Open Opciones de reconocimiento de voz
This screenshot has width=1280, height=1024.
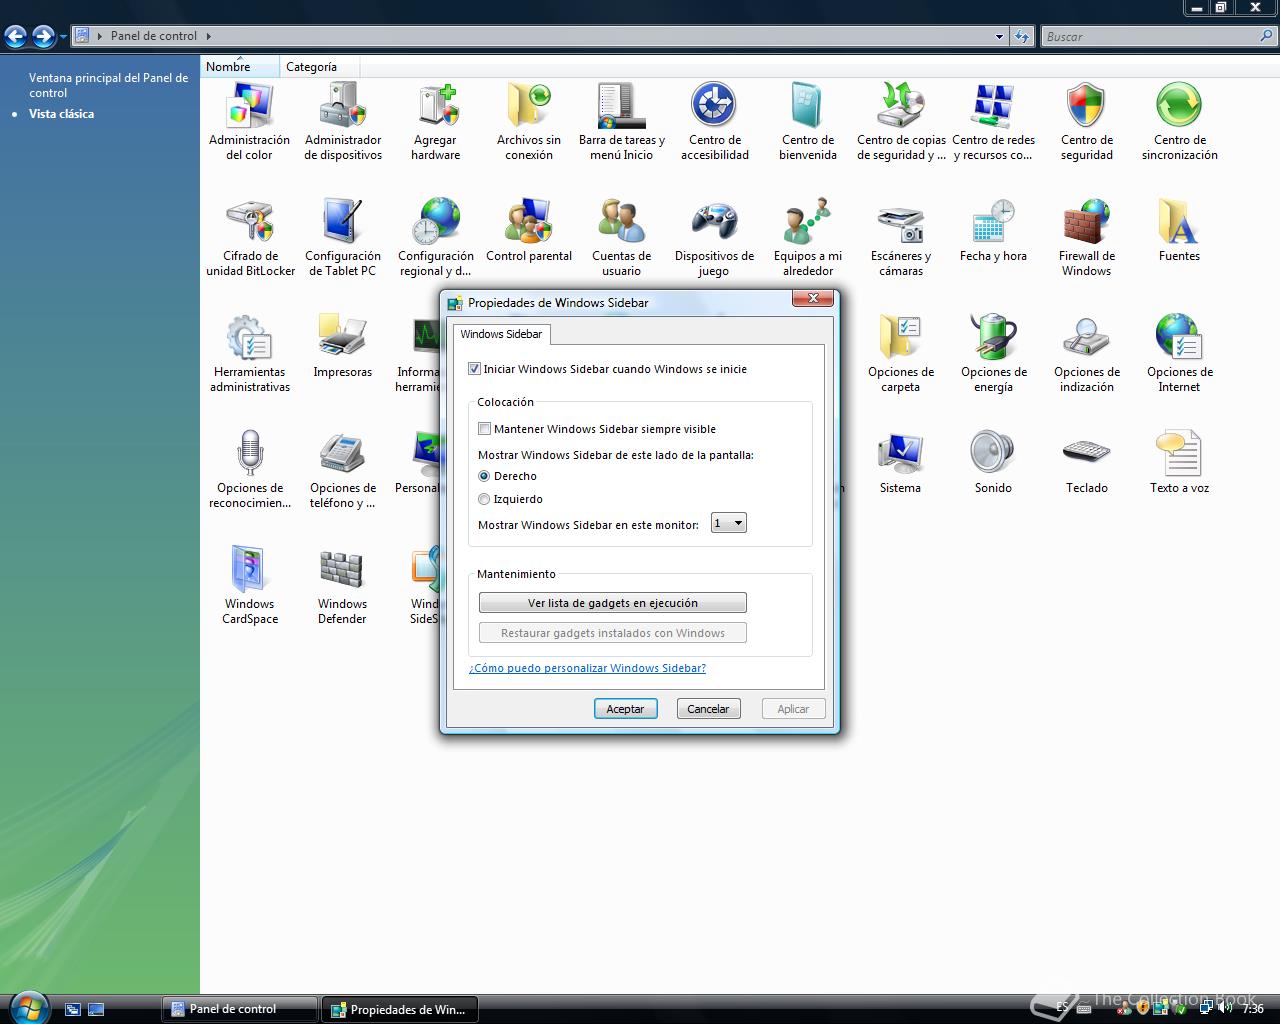pyautogui.click(x=250, y=470)
